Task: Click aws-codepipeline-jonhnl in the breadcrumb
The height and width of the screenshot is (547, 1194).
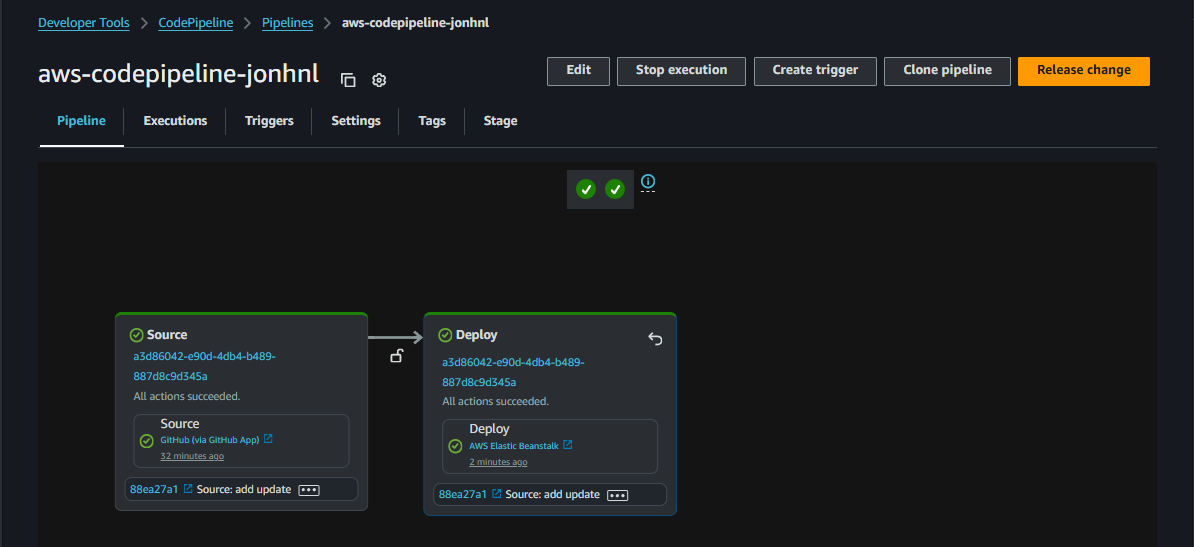Action: point(415,23)
